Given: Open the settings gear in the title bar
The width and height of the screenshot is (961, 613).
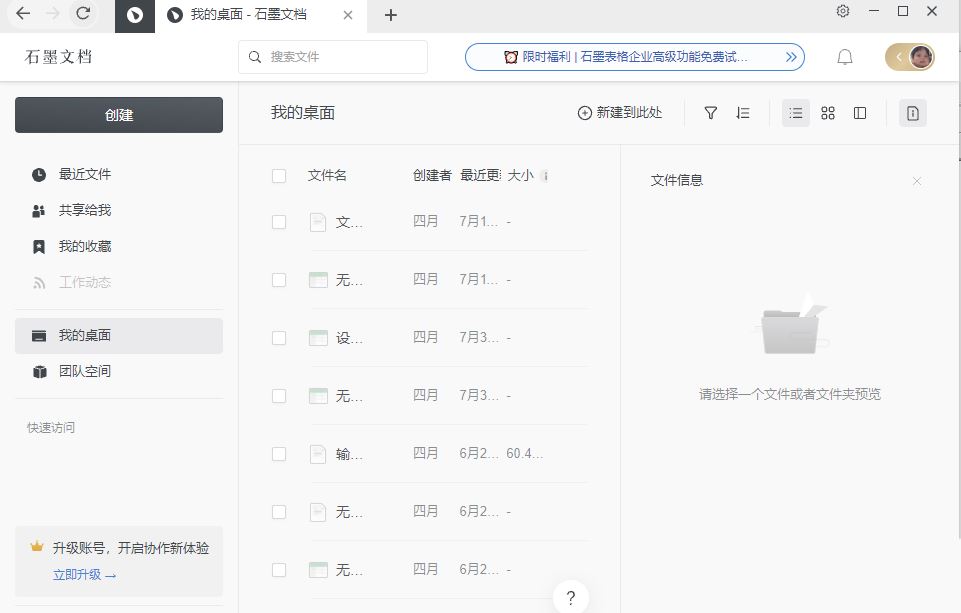Looking at the screenshot, I should [x=843, y=11].
